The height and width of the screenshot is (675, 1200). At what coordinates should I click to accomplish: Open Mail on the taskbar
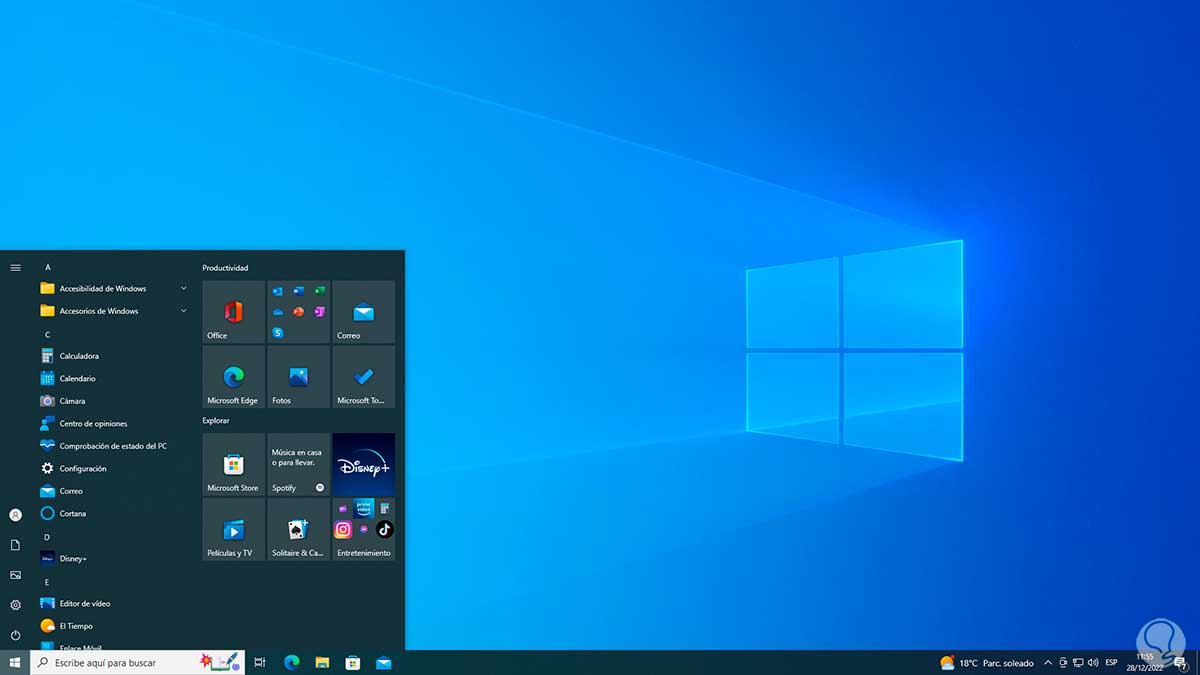click(384, 663)
